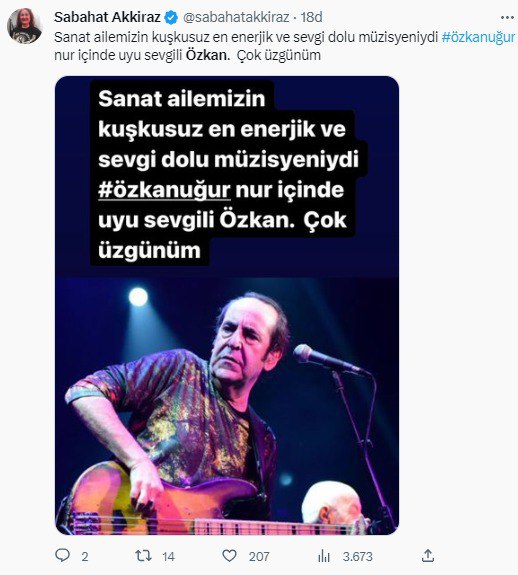Click the like count 207
This screenshot has height=575, width=518.
coord(259,557)
